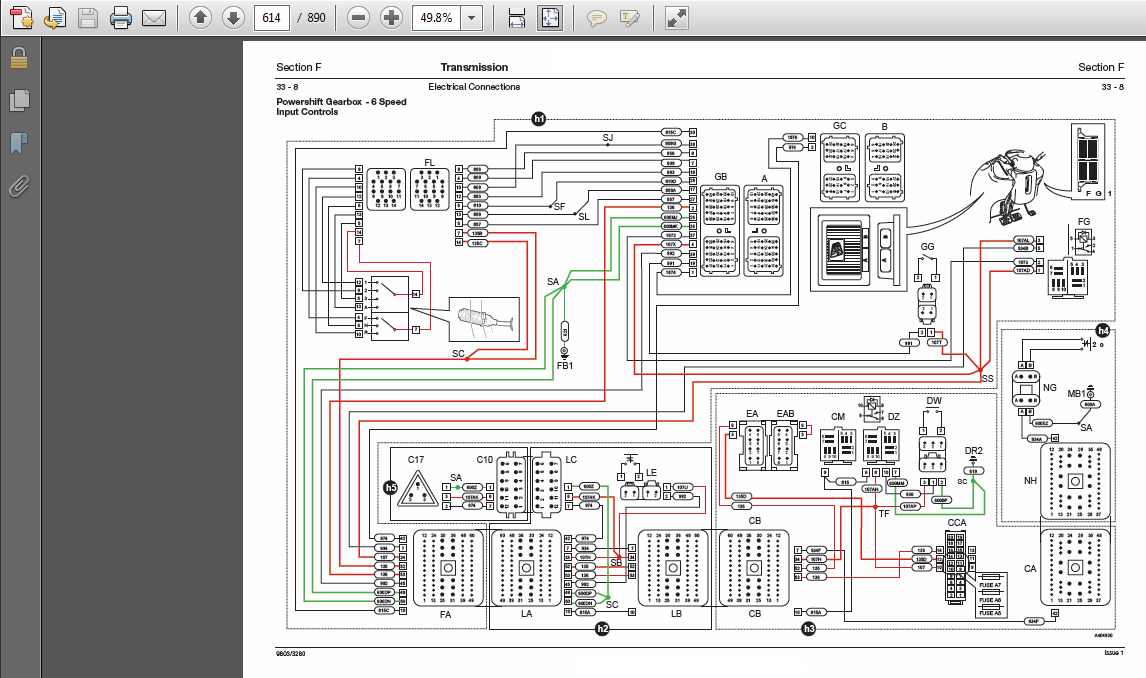
Task: Click the Create PDF icon
Action: [x=21, y=18]
